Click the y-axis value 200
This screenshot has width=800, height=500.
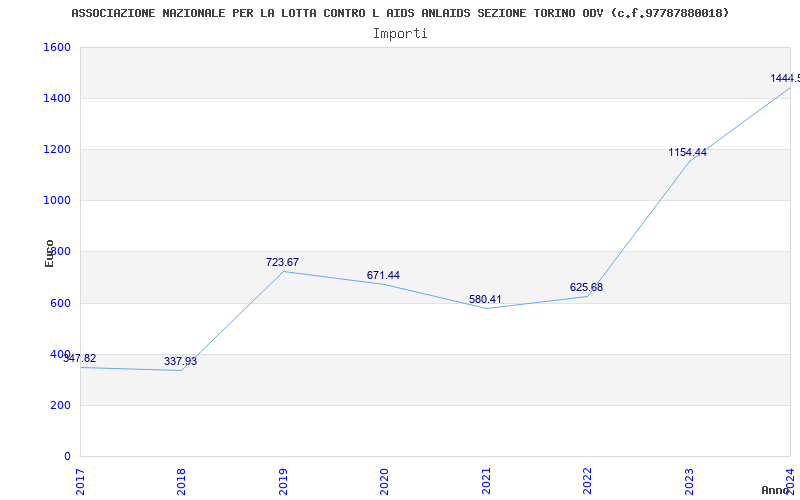pyautogui.click(x=60, y=405)
